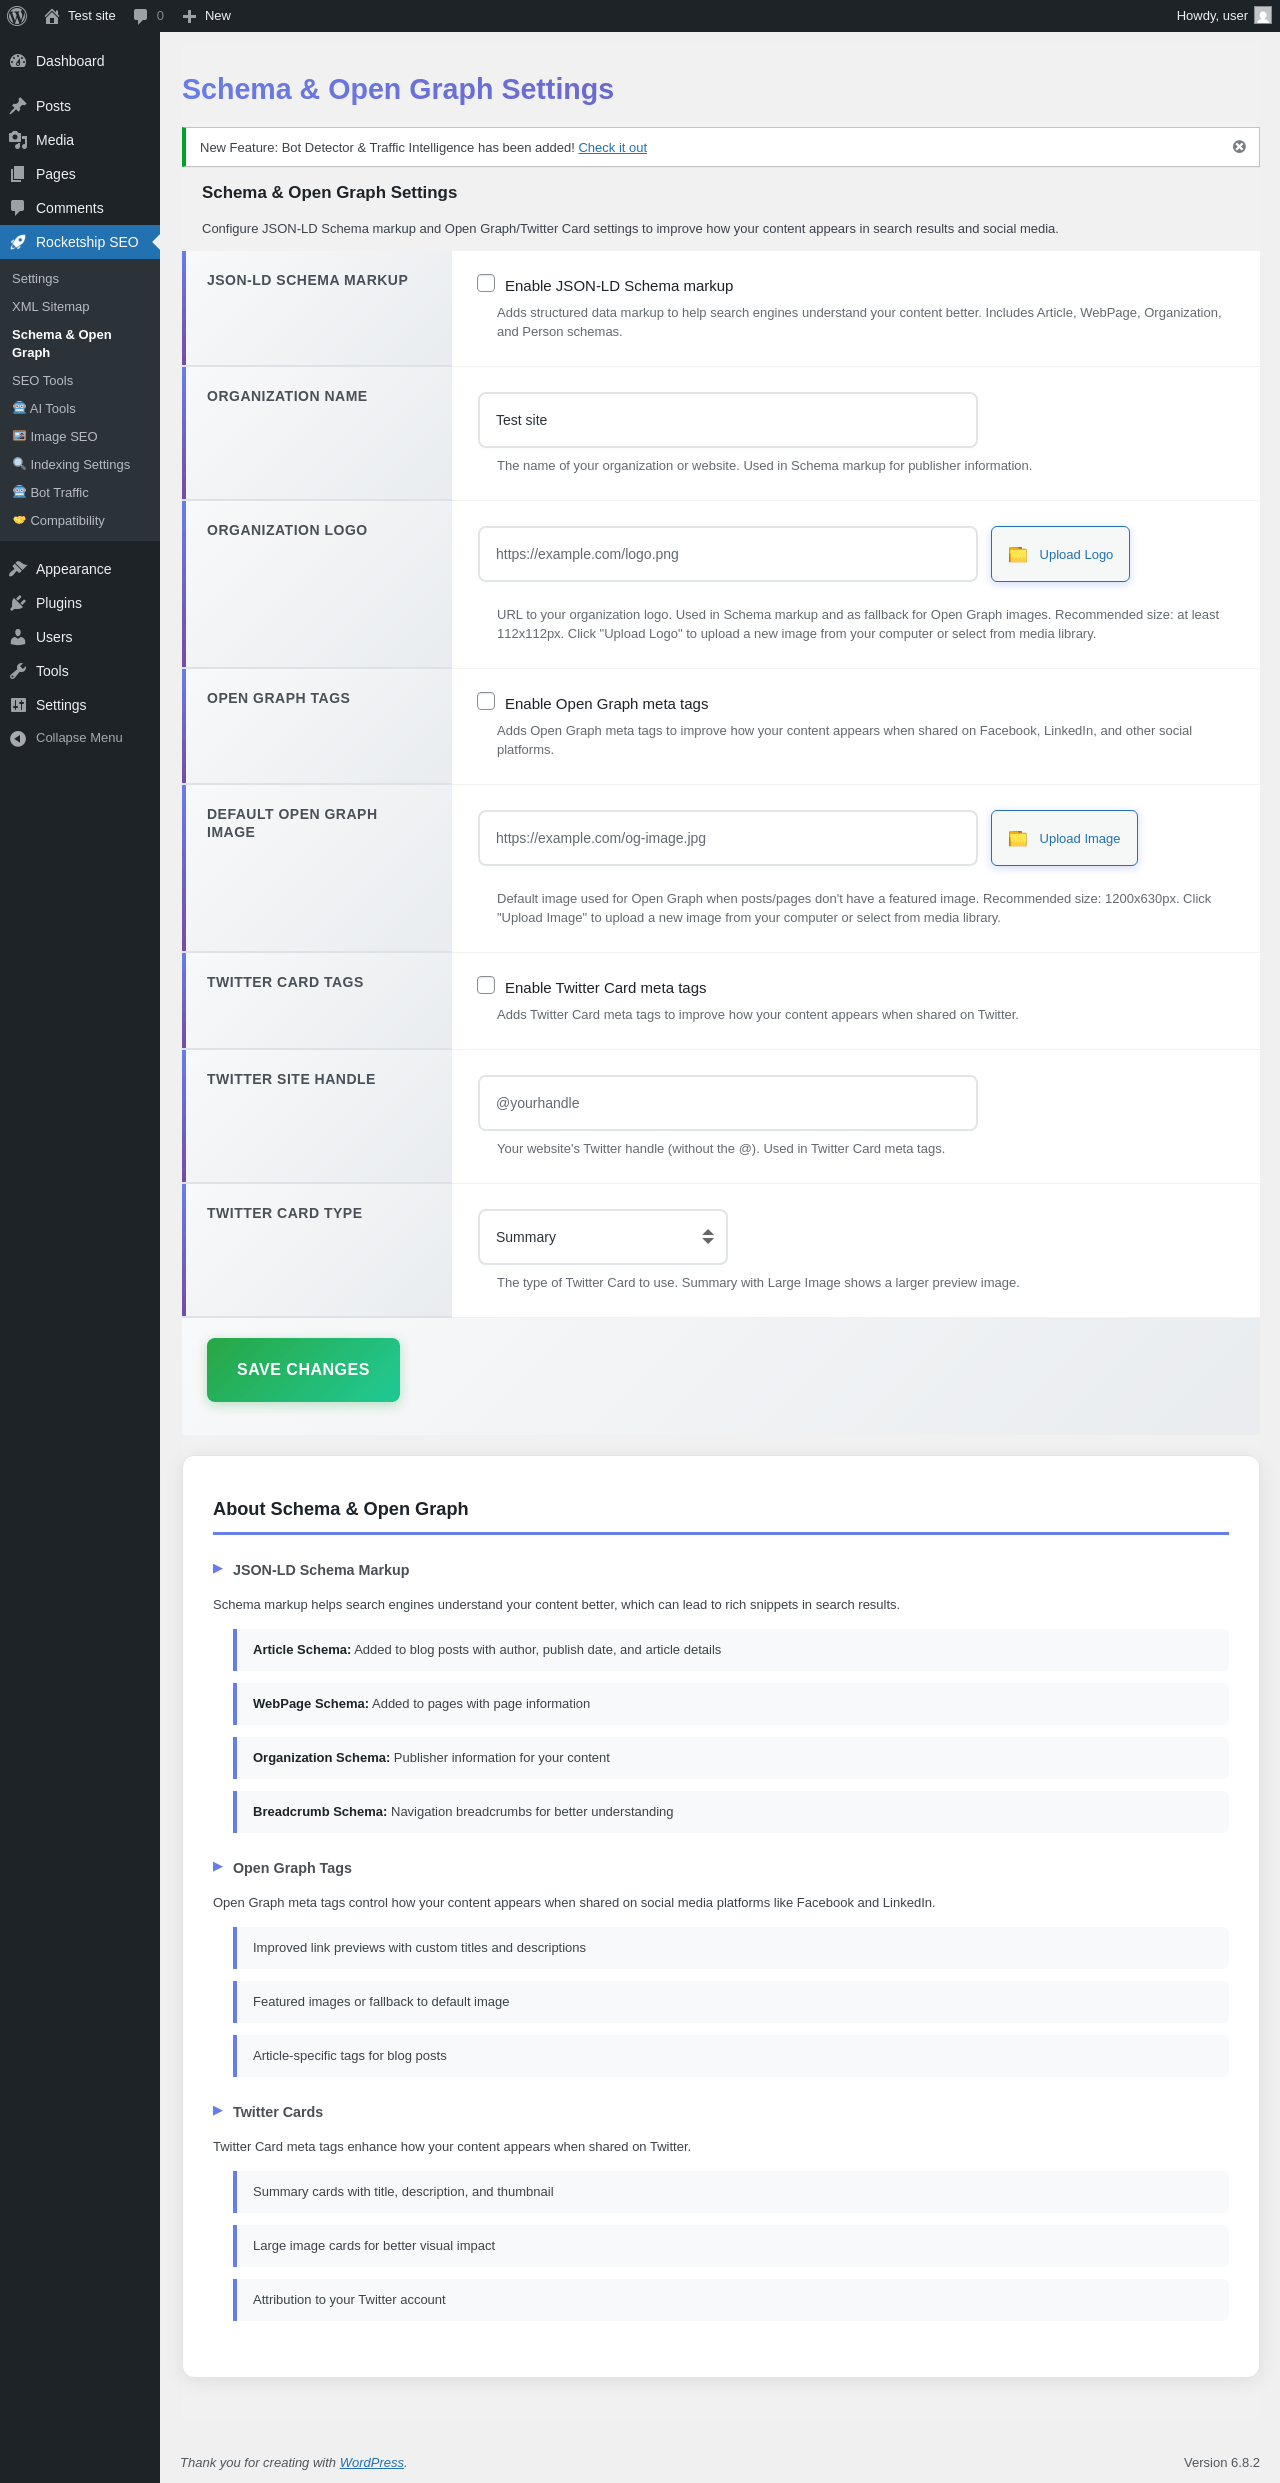Open the comments bubble icon in admin bar
The height and width of the screenshot is (2483, 1280).
point(140,16)
